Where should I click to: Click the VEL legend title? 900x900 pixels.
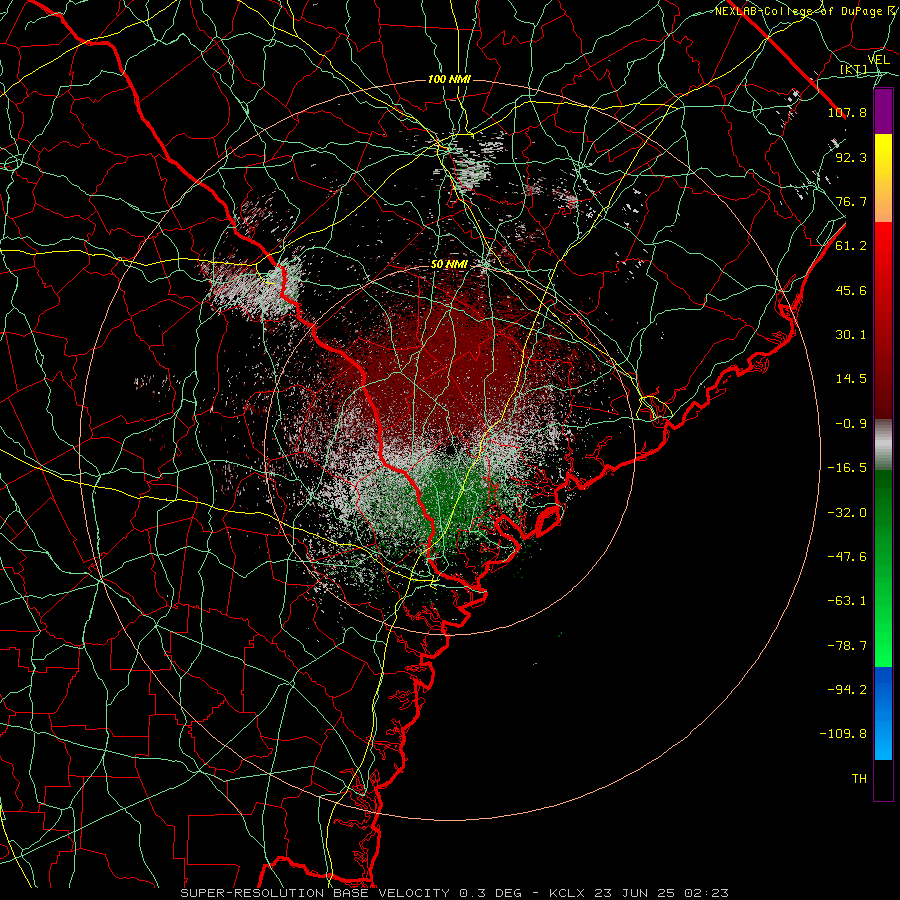(878, 60)
